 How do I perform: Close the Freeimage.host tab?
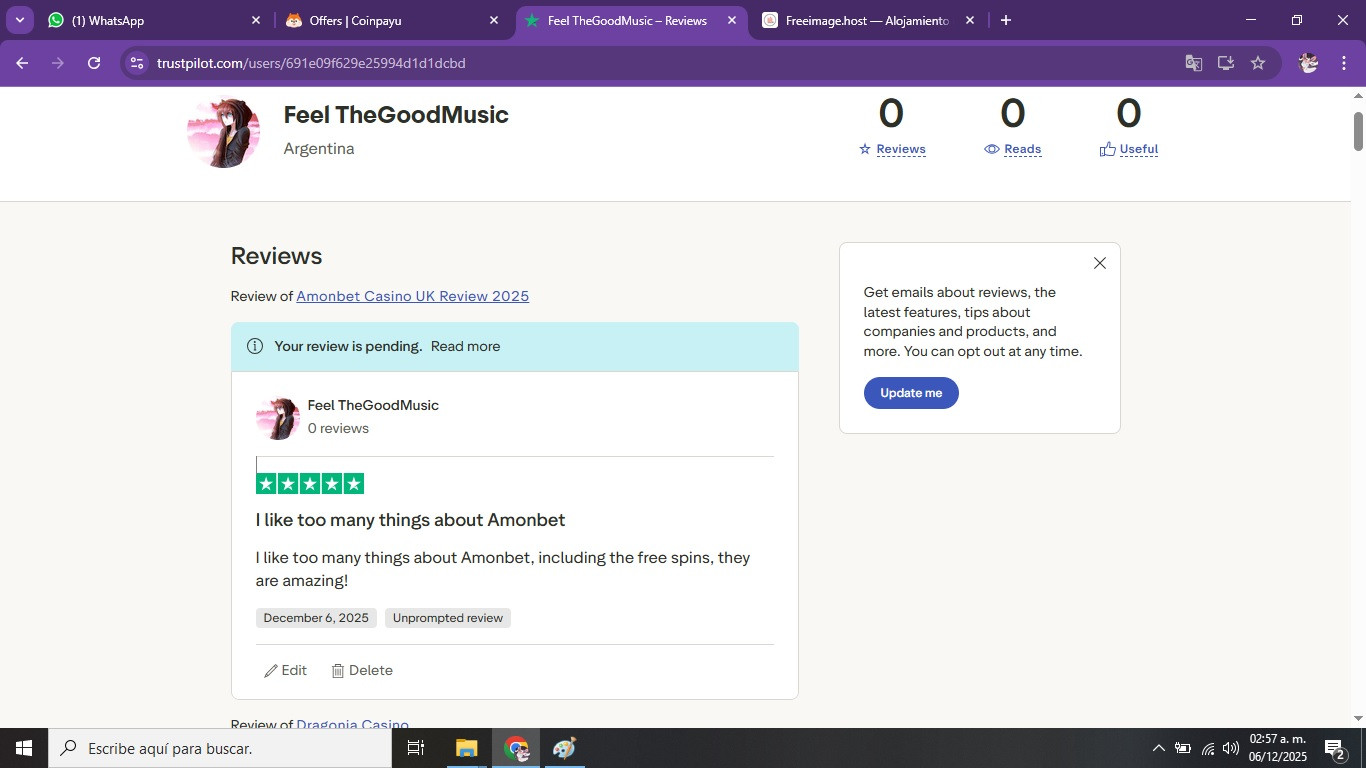969,20
